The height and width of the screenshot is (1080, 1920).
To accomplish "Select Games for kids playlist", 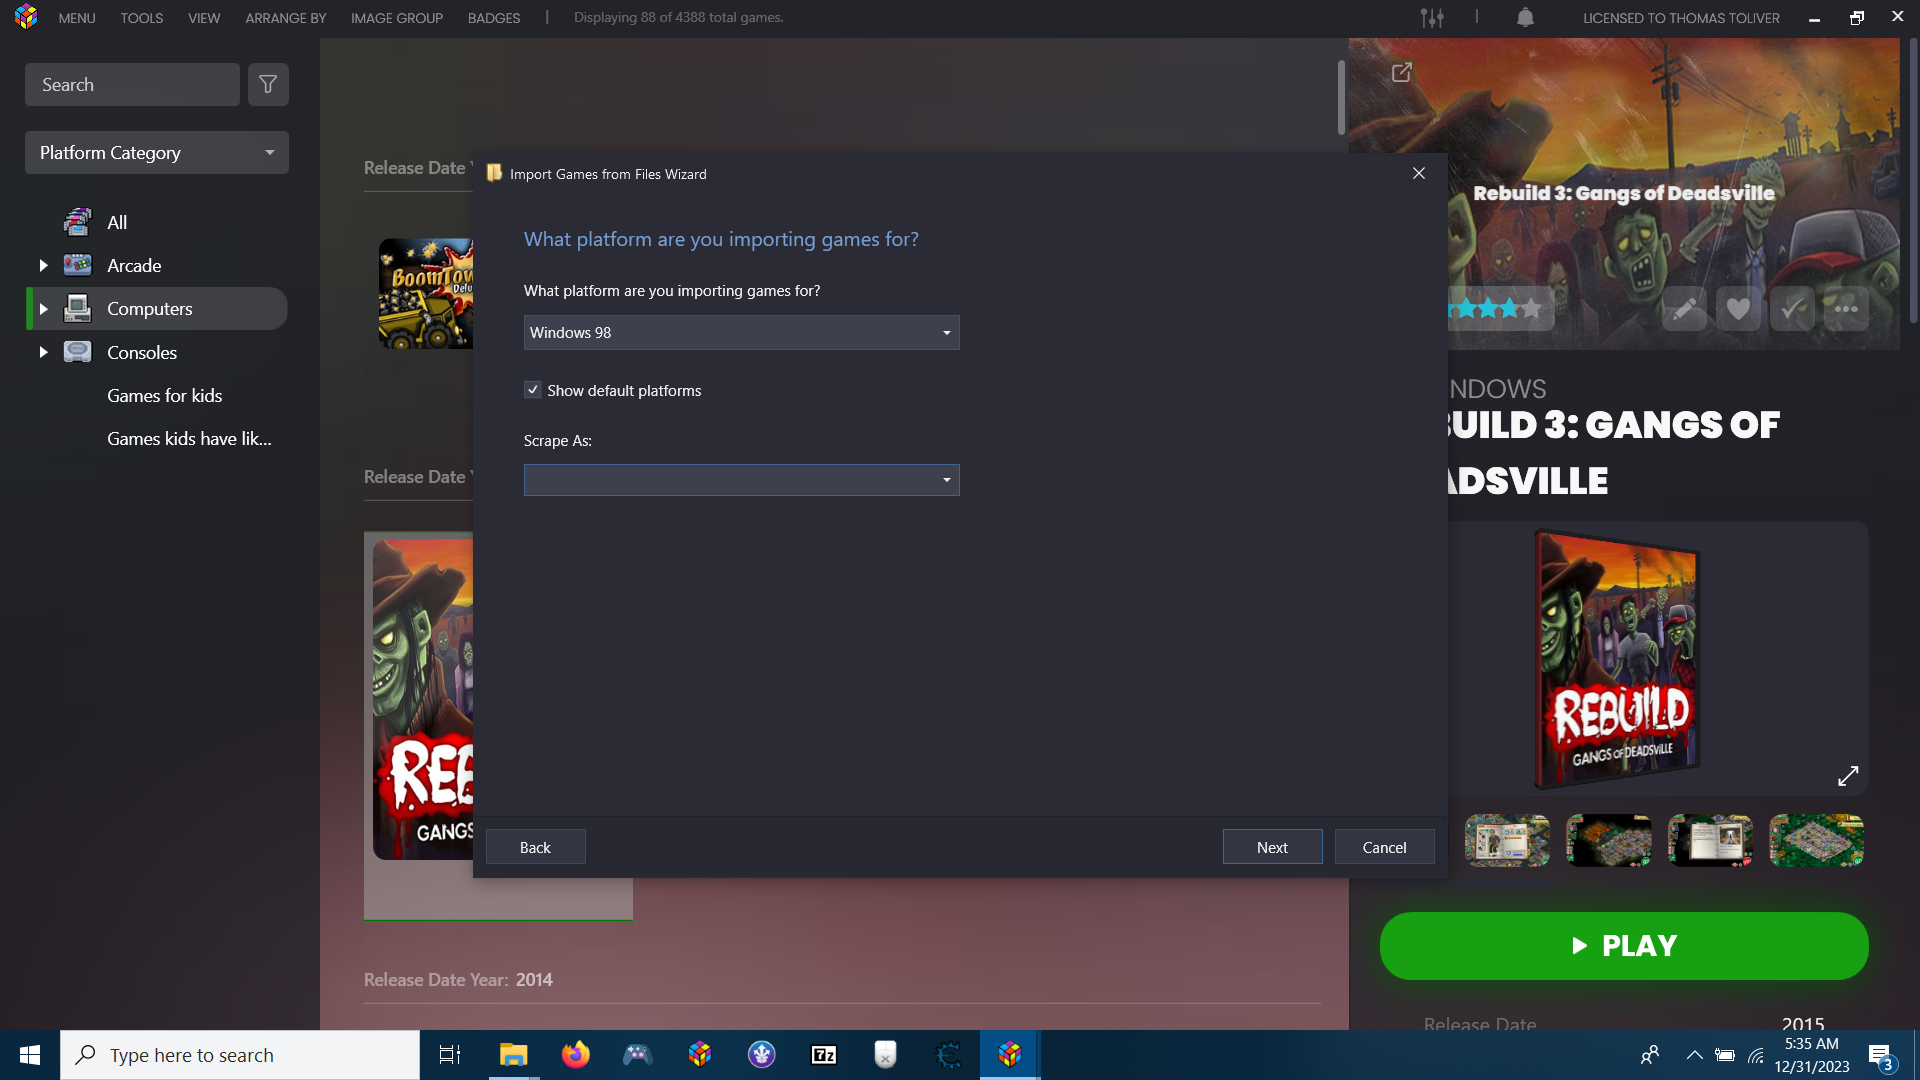I will tap(165, 395).
